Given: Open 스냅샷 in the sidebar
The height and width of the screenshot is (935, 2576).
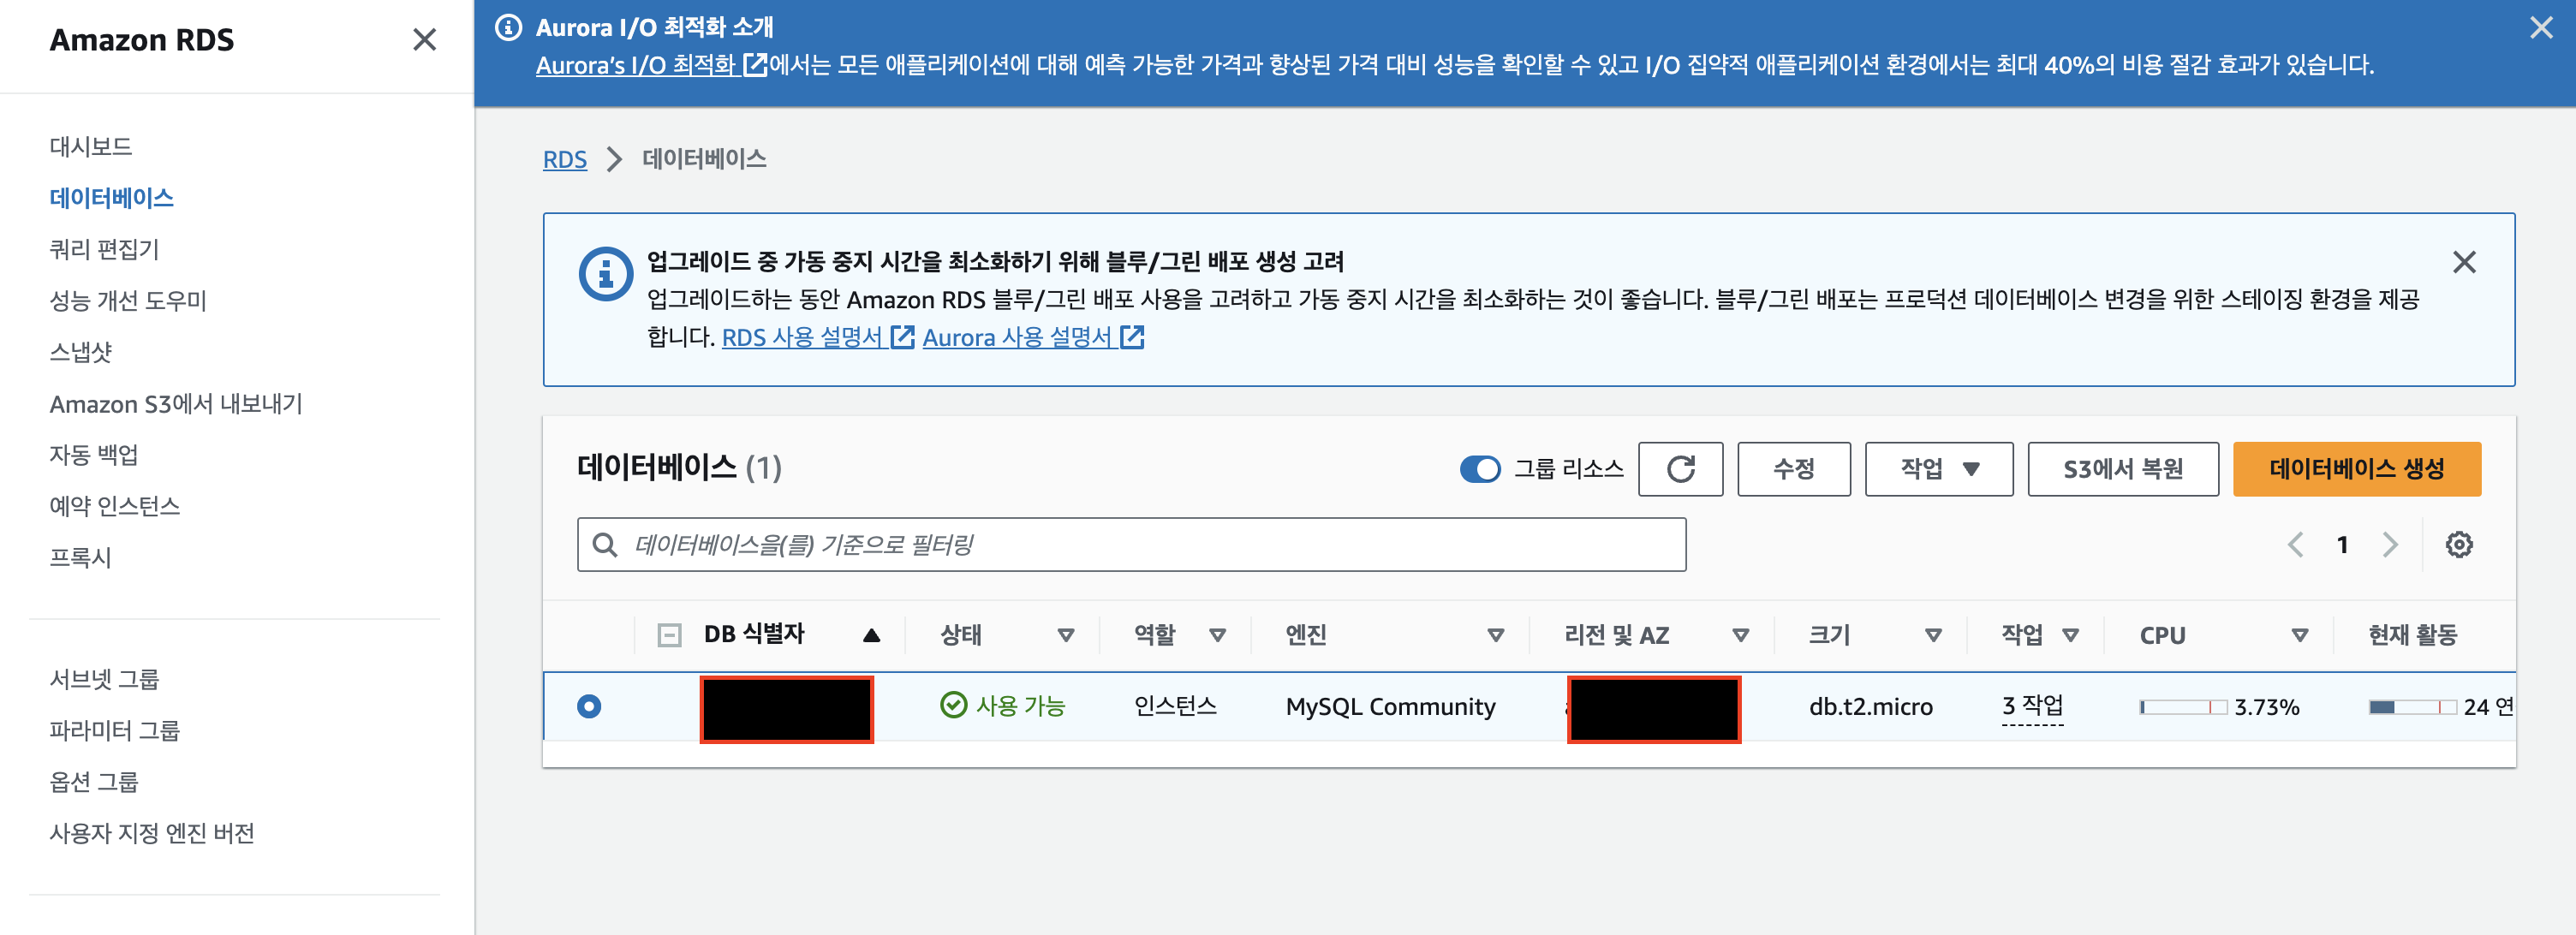Looking at the screenshot, I should (81, 352).
